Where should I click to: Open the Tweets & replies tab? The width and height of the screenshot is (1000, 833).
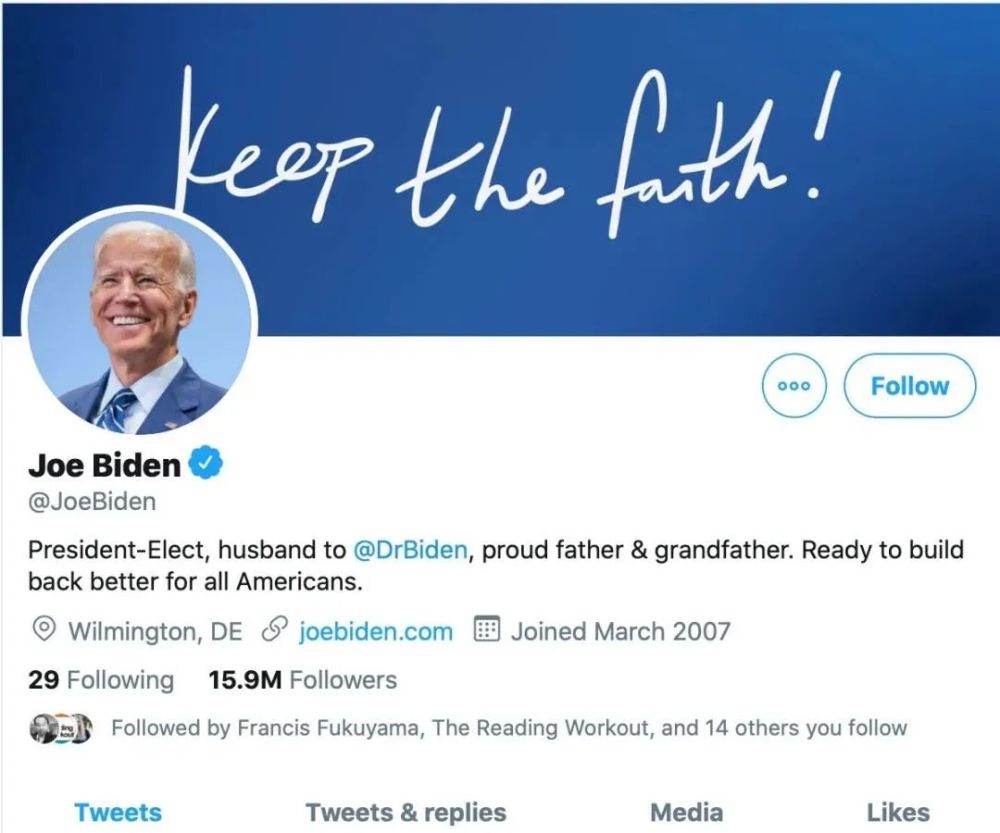click(x=406, y=812)
